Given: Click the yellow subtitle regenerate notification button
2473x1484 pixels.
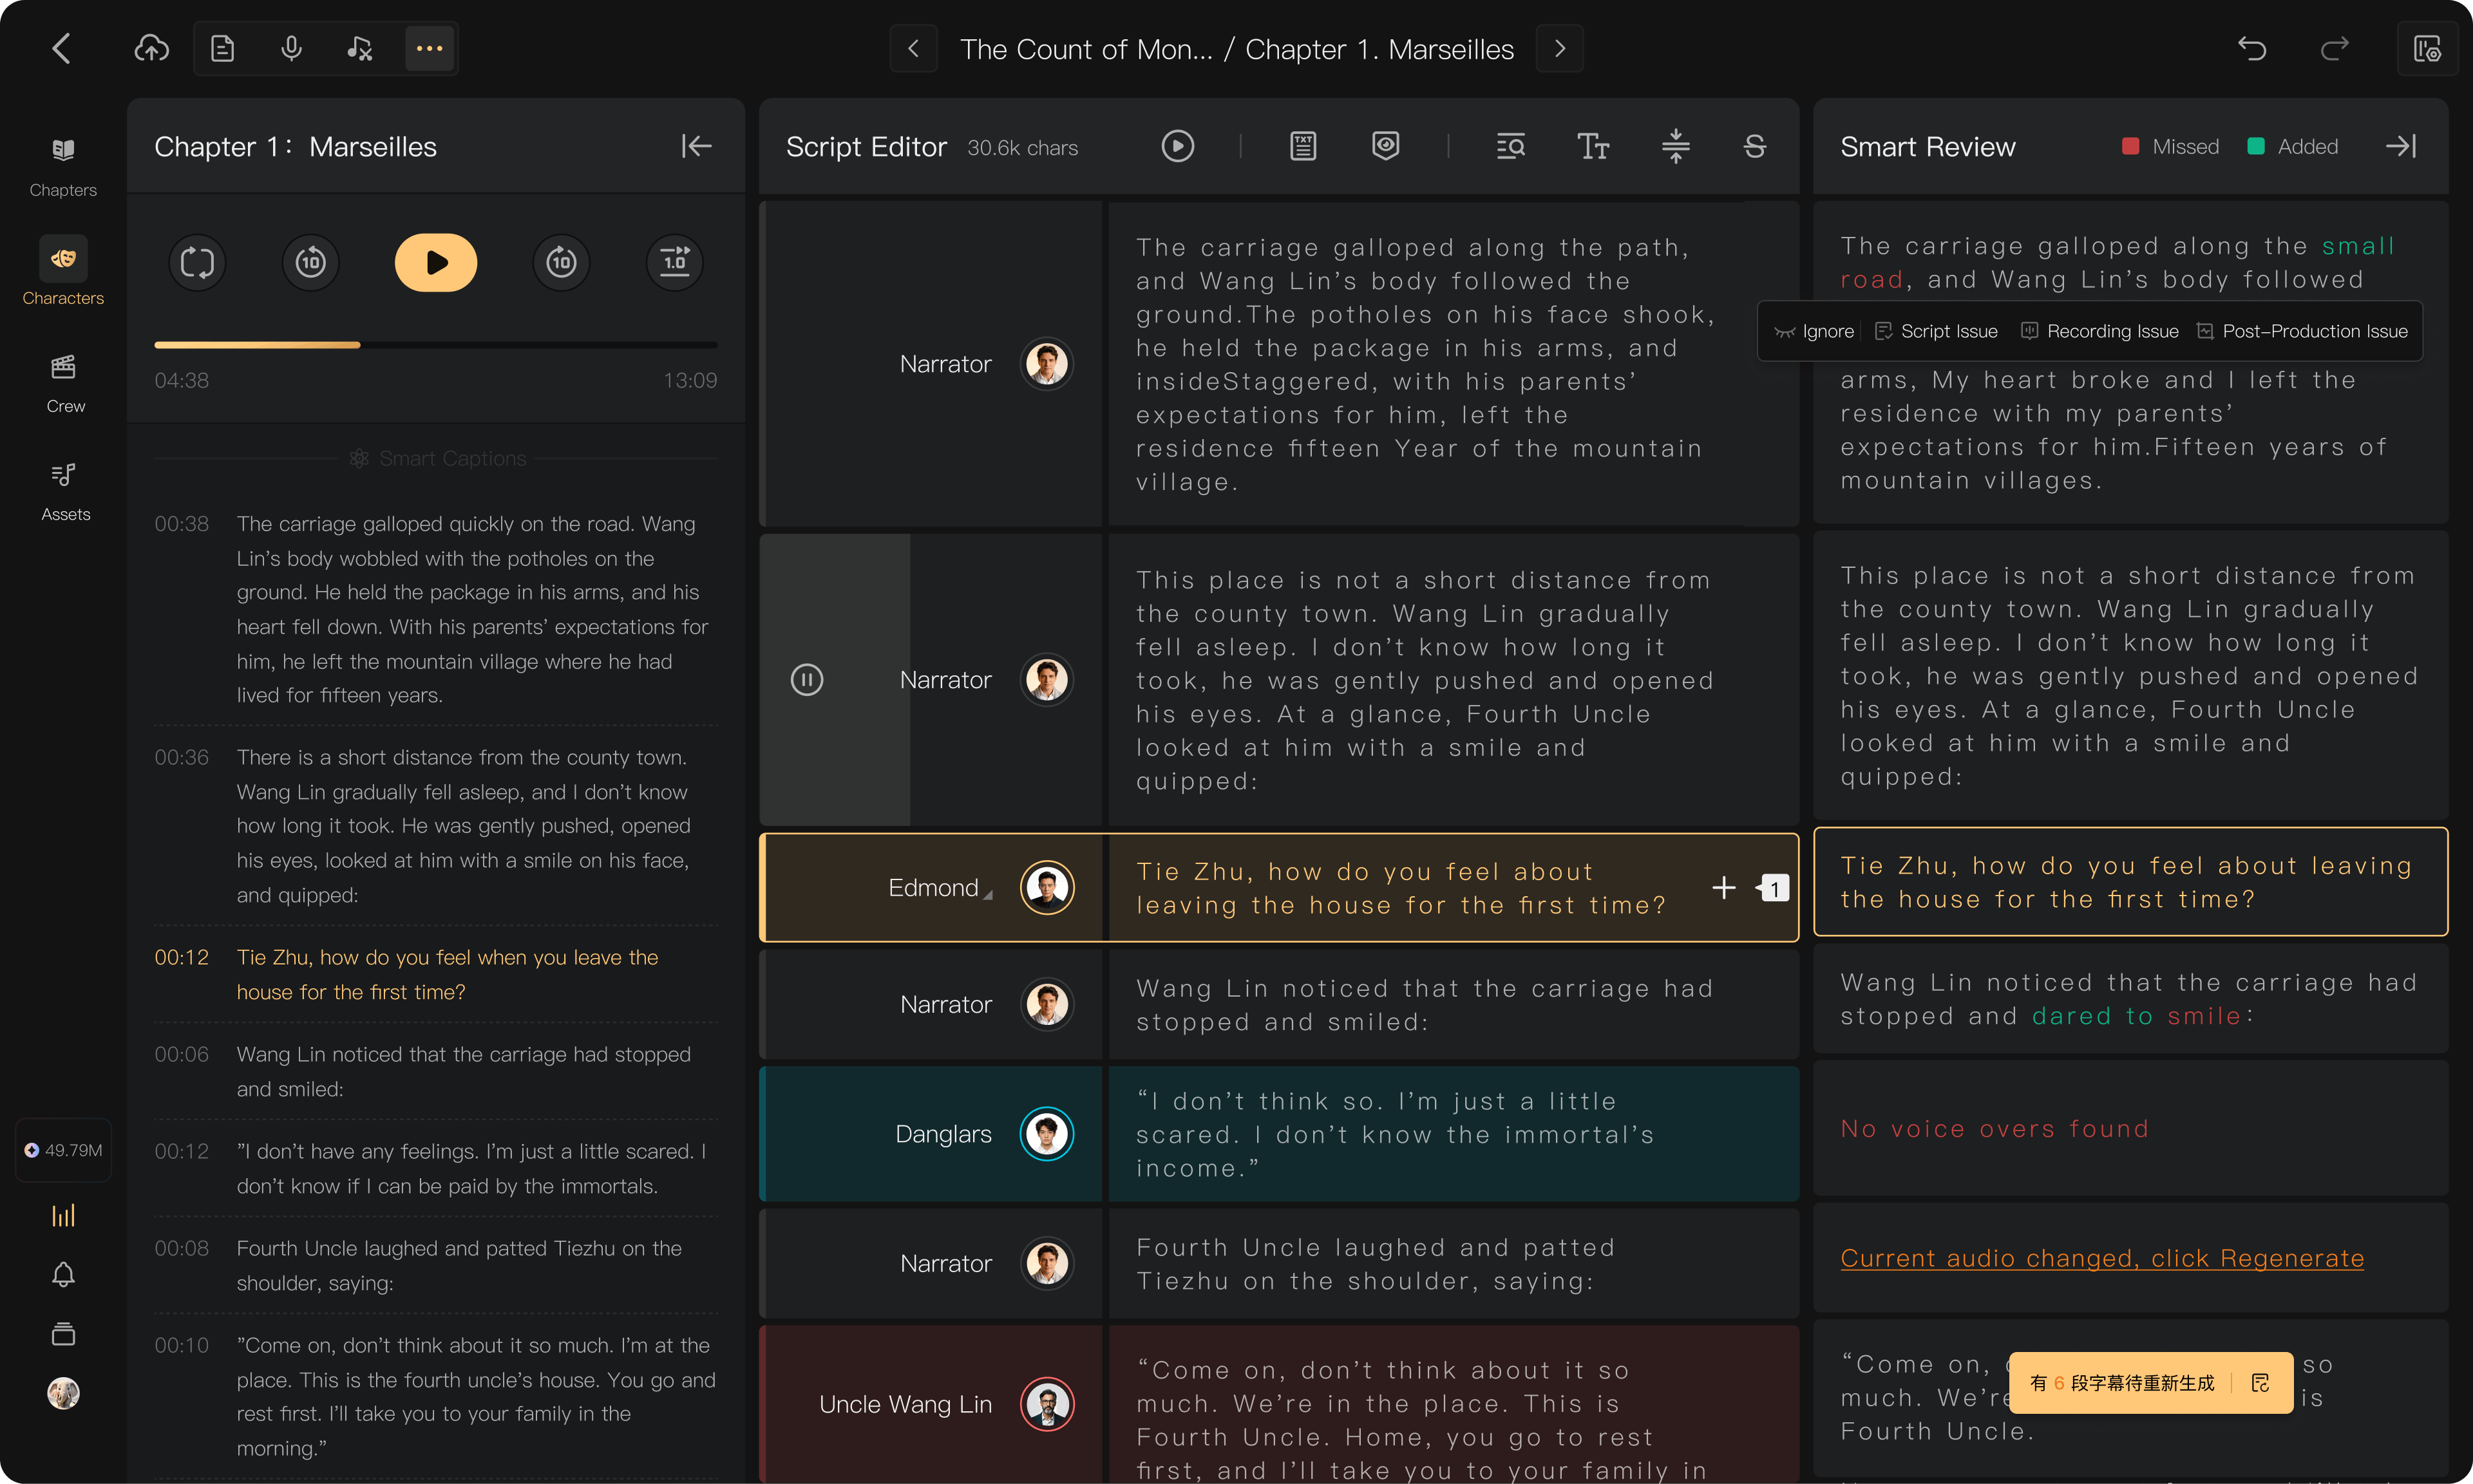Looking at the screenshot, I should tap(2150, 1383).
